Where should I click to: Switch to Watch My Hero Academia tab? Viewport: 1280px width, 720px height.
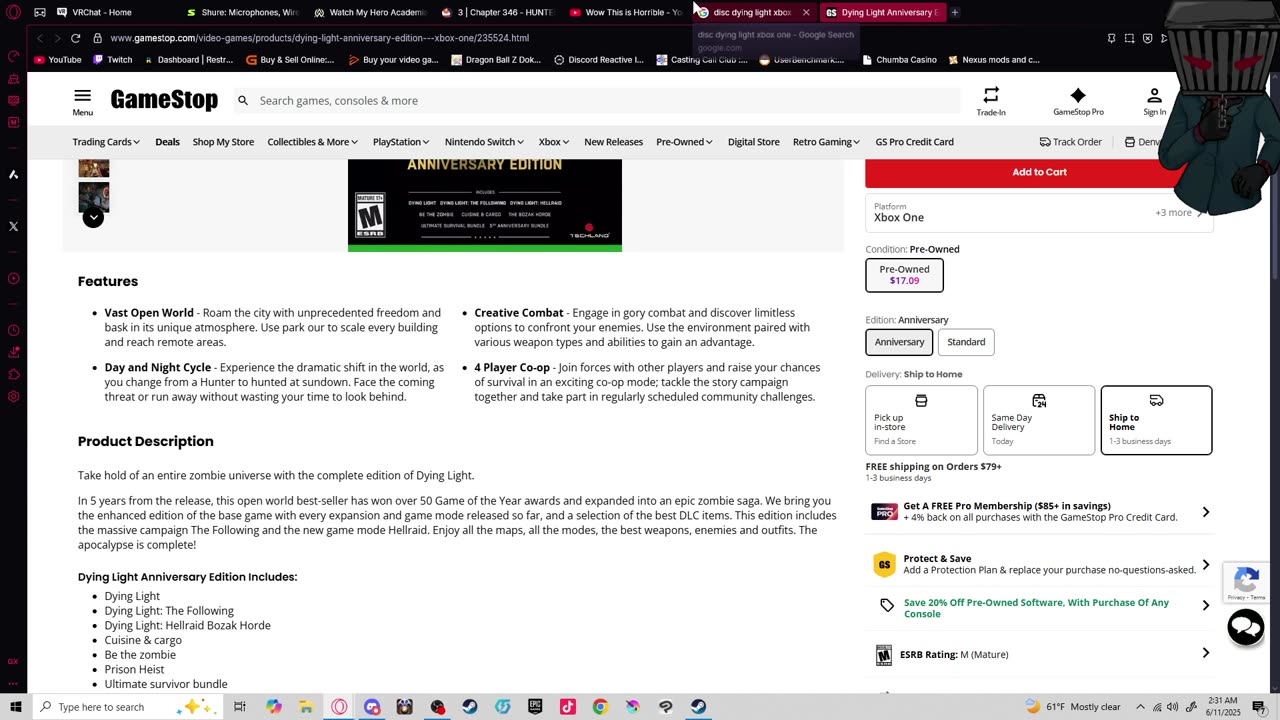[370, 12]
